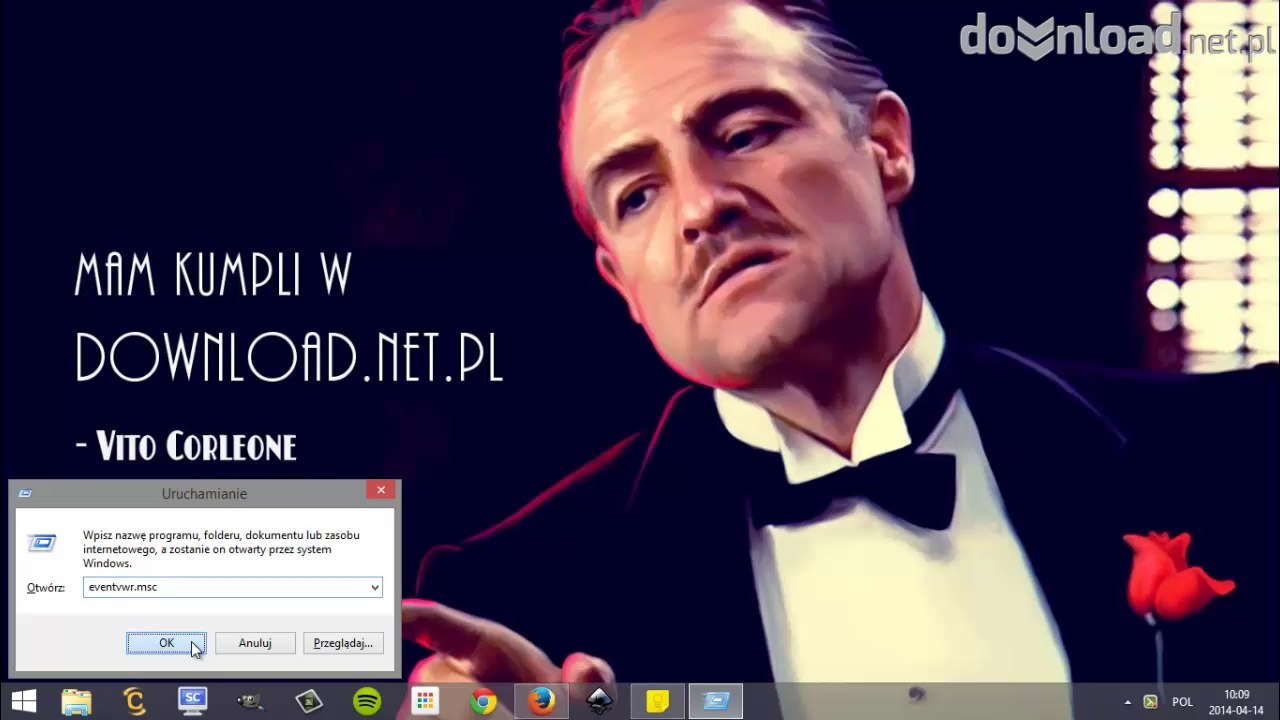Launch Google Chrome from the taskbar
1280x720 pixels.
(483, 701)
